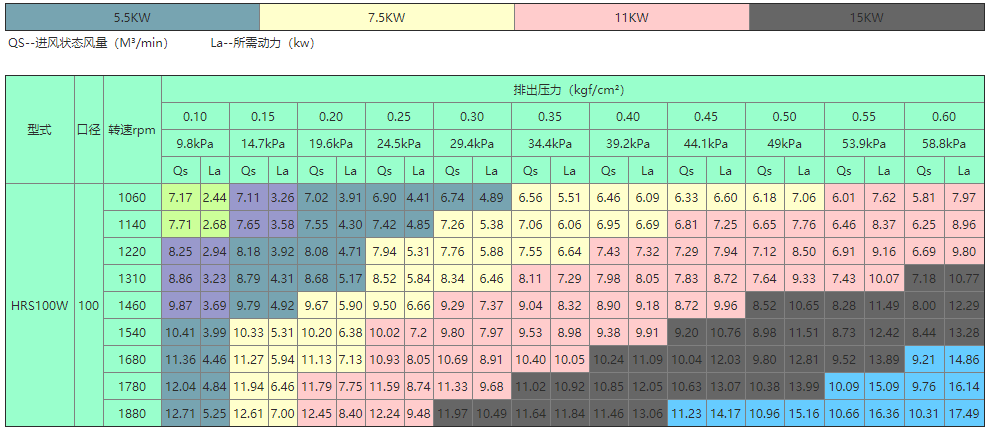Click the 排出压力 (kgf/cm²) header
The image size is (988, 431).
pyautogui.click(x=569, y=90)
